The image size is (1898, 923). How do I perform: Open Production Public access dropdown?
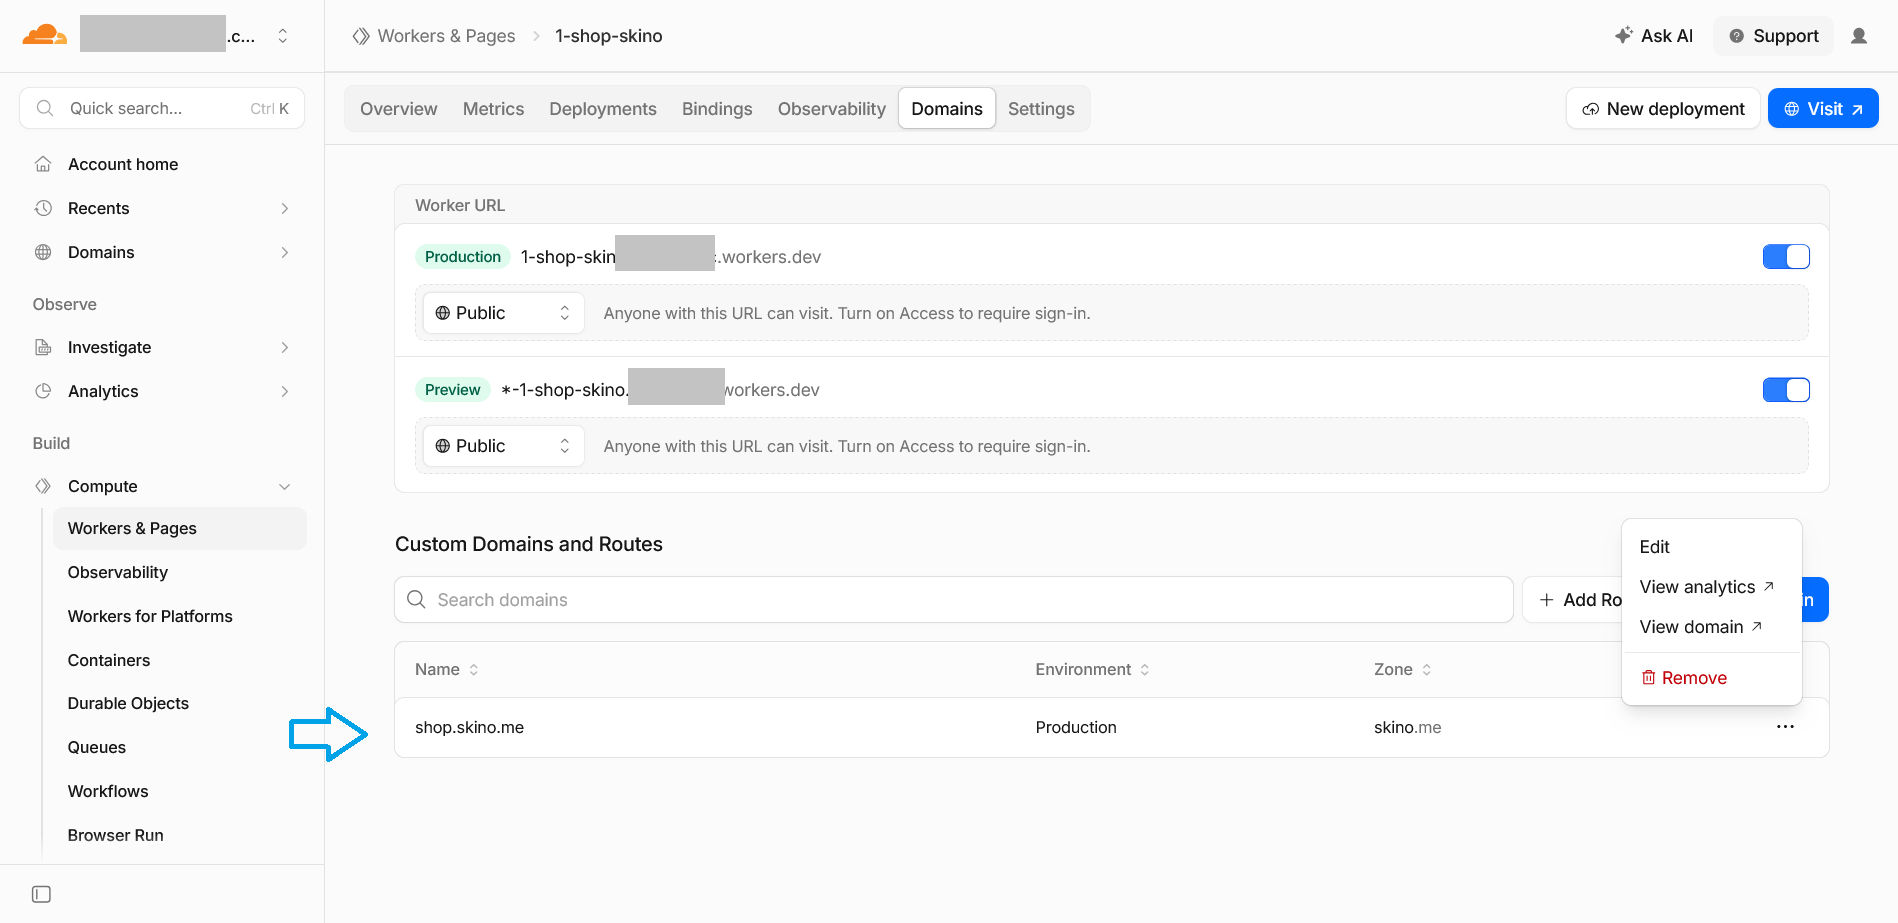[504, 313]
